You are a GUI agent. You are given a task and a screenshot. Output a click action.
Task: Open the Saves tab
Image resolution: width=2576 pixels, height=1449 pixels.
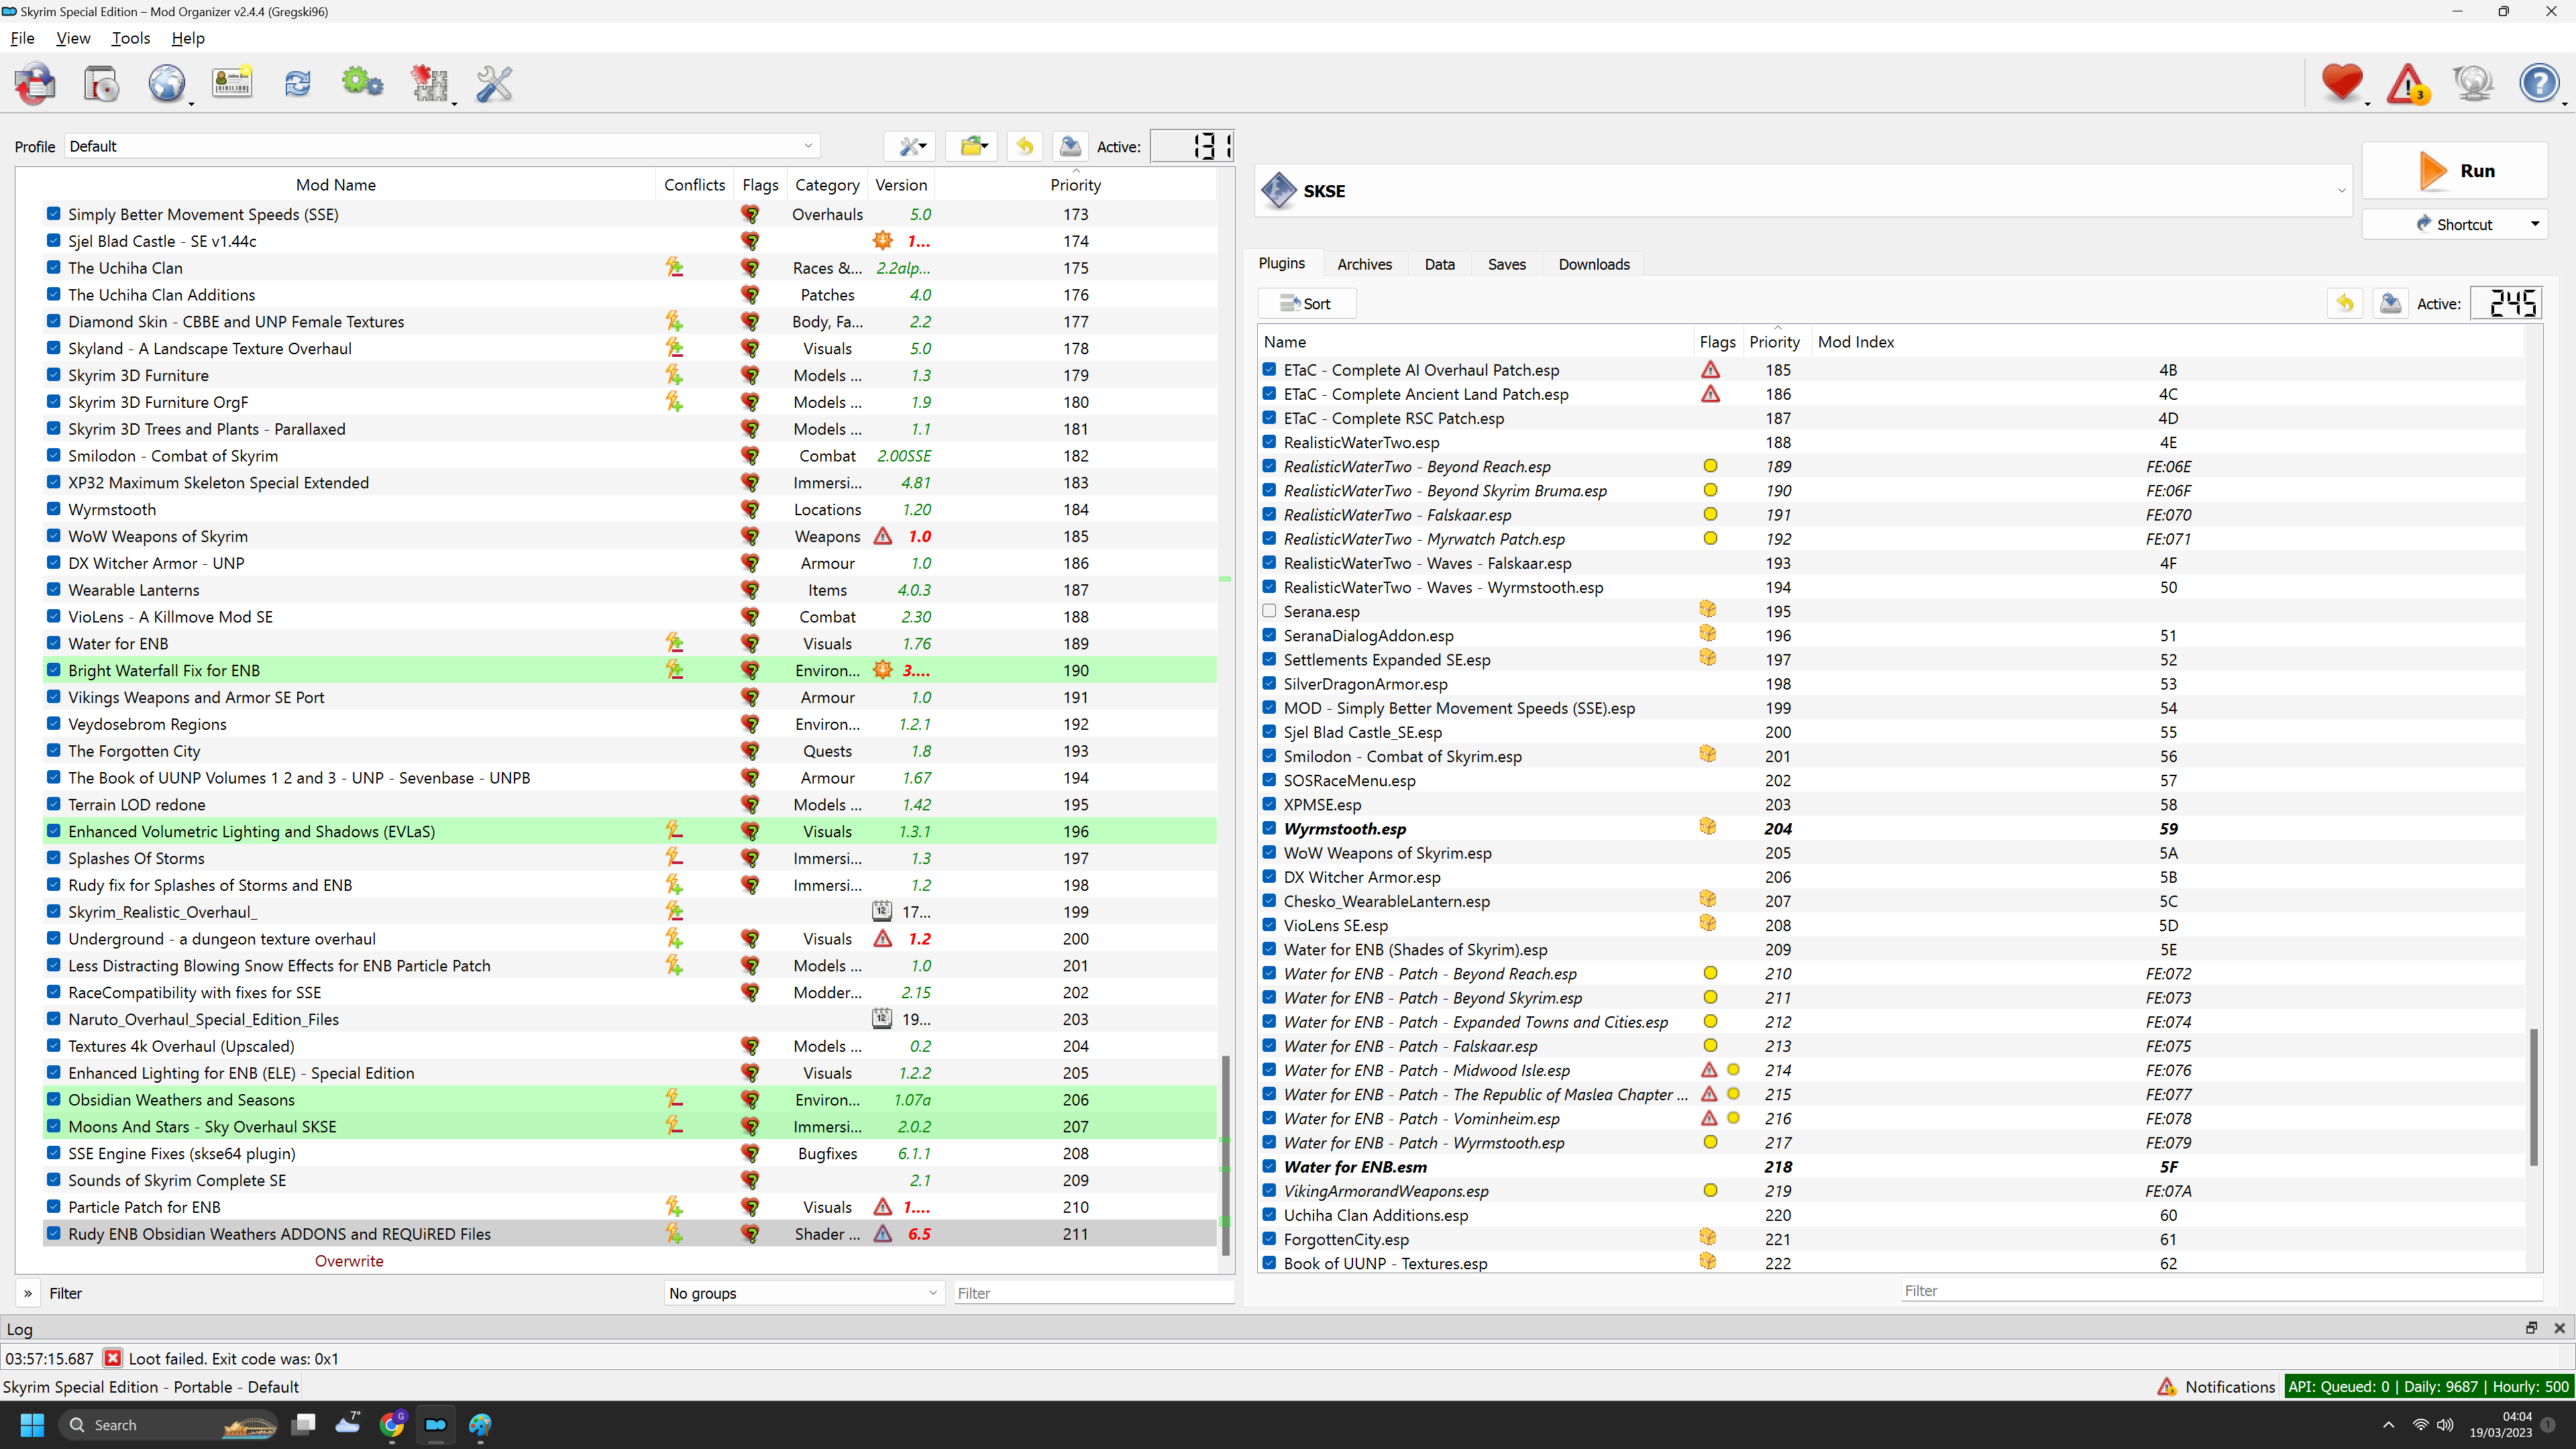(1506, 264)
